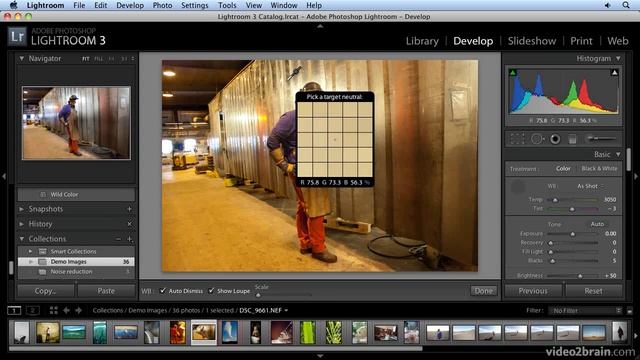Select the Crop Overlay tool
The image size is (640, 360).
pos(517,139)
